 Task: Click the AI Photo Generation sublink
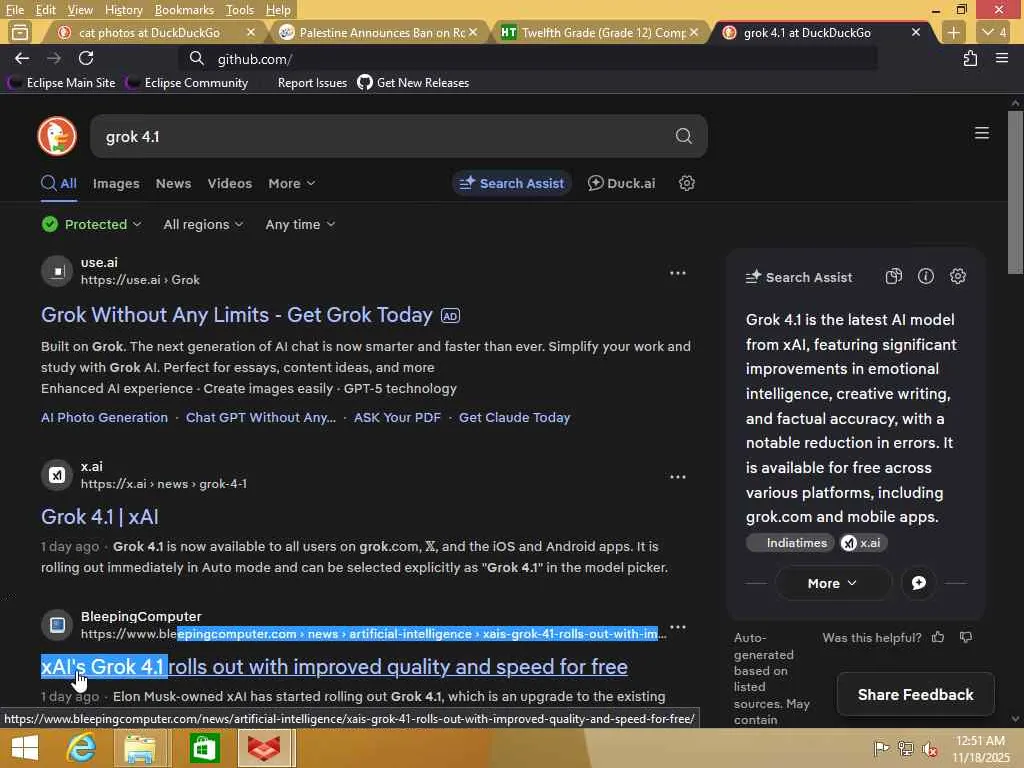(x=104, y=417)
